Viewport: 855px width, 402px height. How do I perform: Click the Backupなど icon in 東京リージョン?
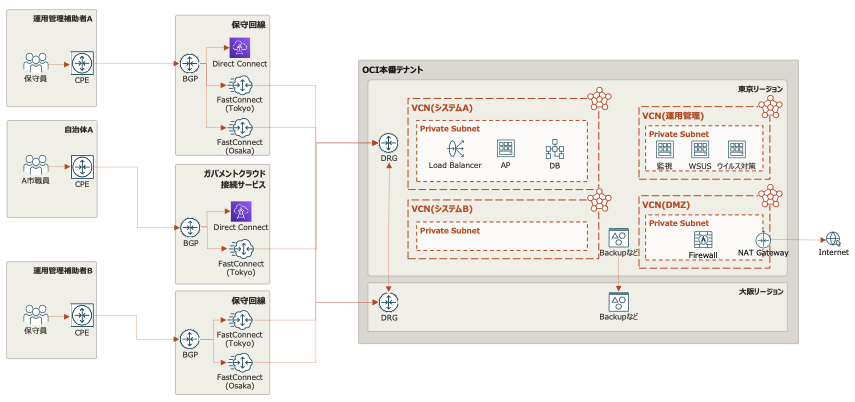(x=619, y=238)
